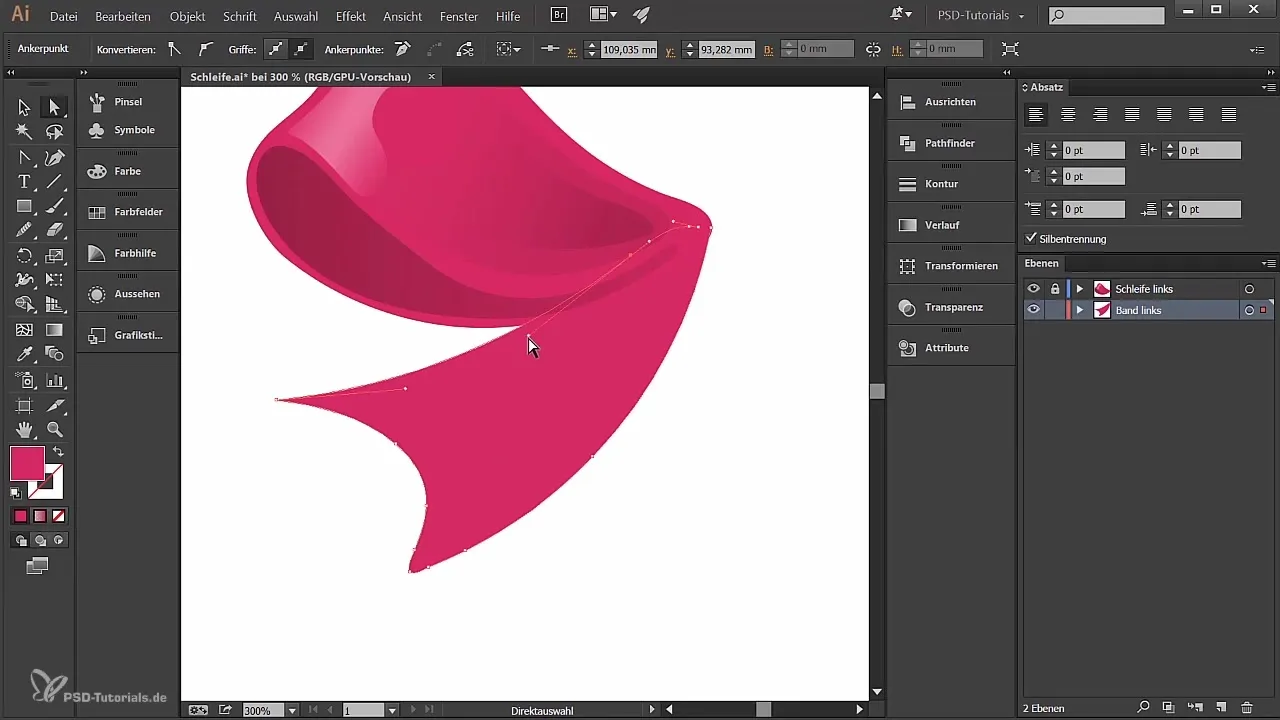The image size is (1280, 720).
Task: Select the Rectangle tool
Action: pyautogui.click(x=24, y=206)
